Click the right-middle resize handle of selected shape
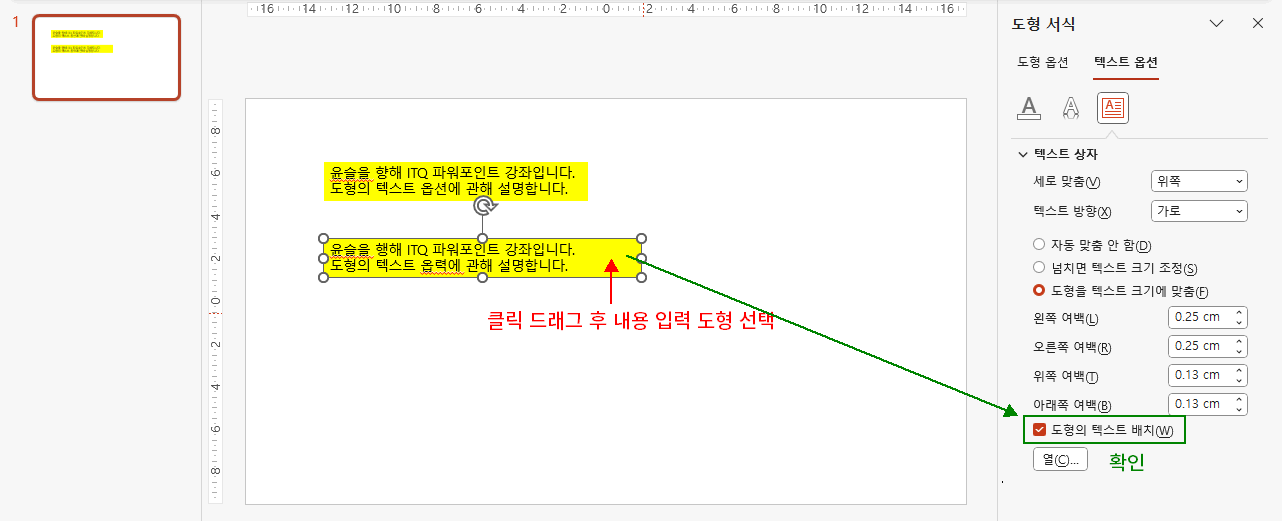The image size is (1282, 521). (x=641, y=258)
